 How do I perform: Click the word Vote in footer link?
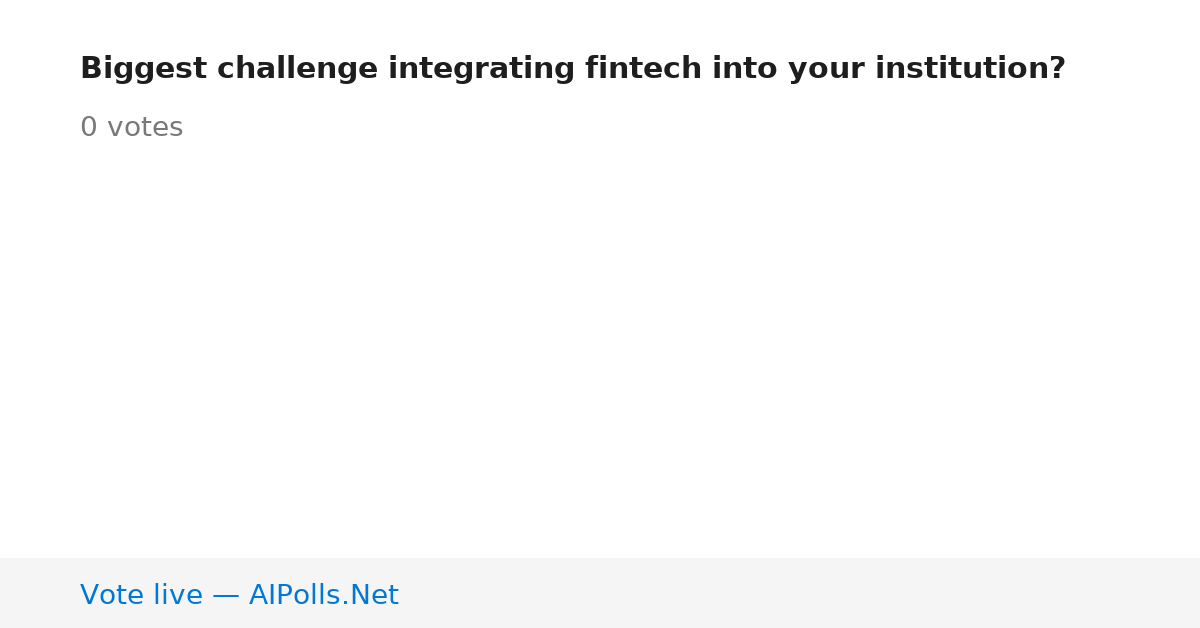click(110, 595)
